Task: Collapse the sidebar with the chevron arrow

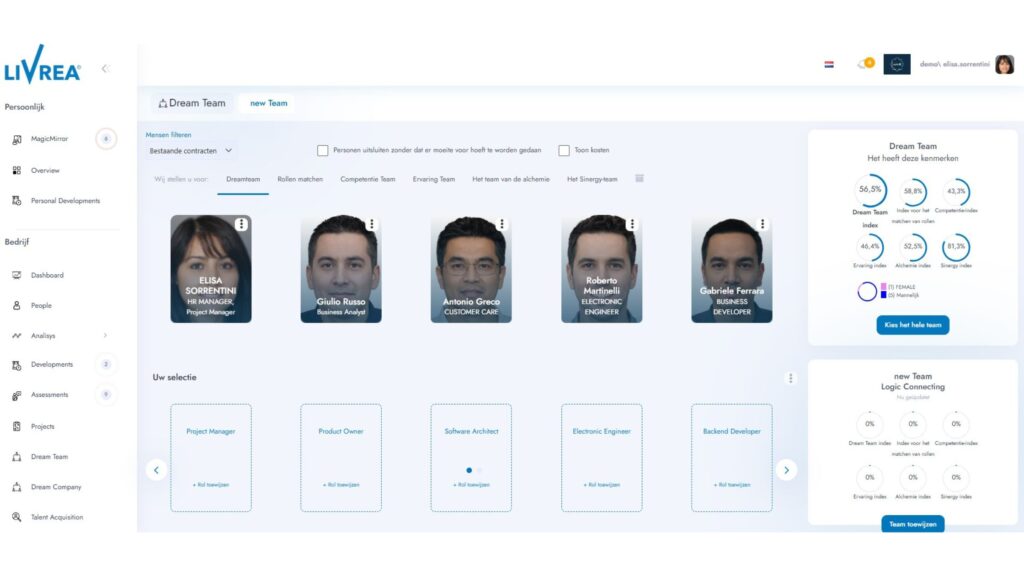Action: point(104,69)
